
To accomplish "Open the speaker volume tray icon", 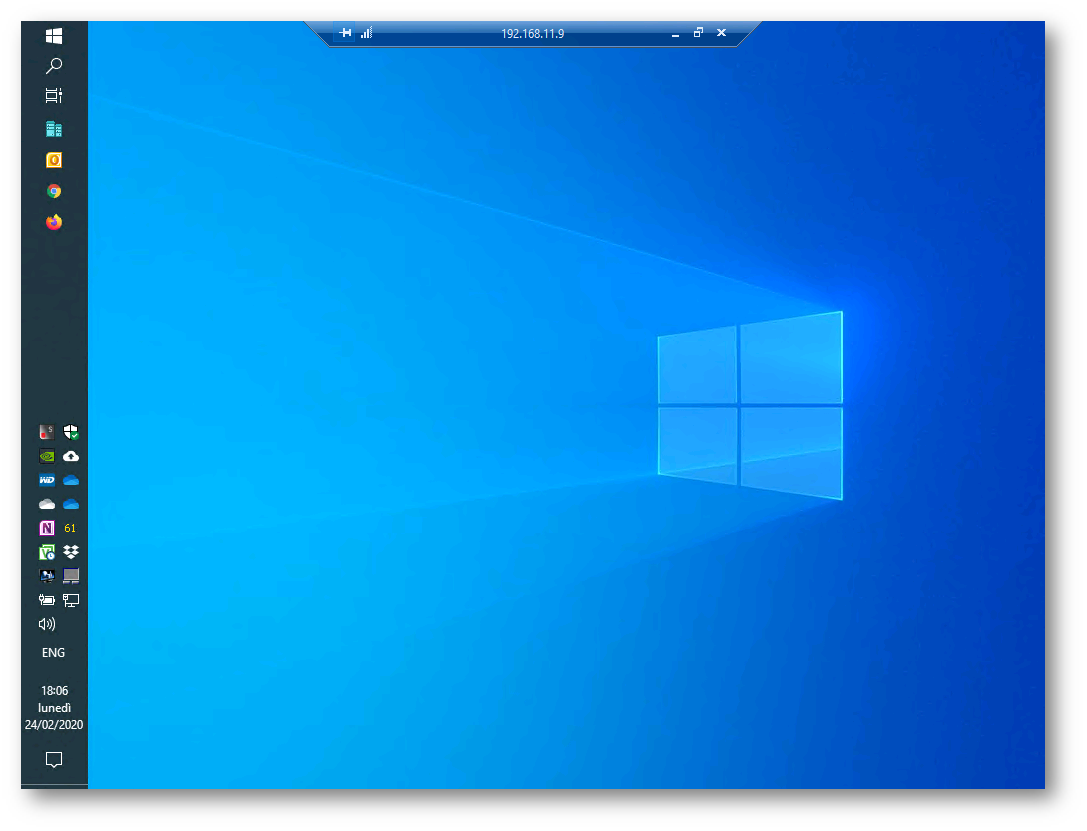I will pyautogui.click(x=46, y=624).
